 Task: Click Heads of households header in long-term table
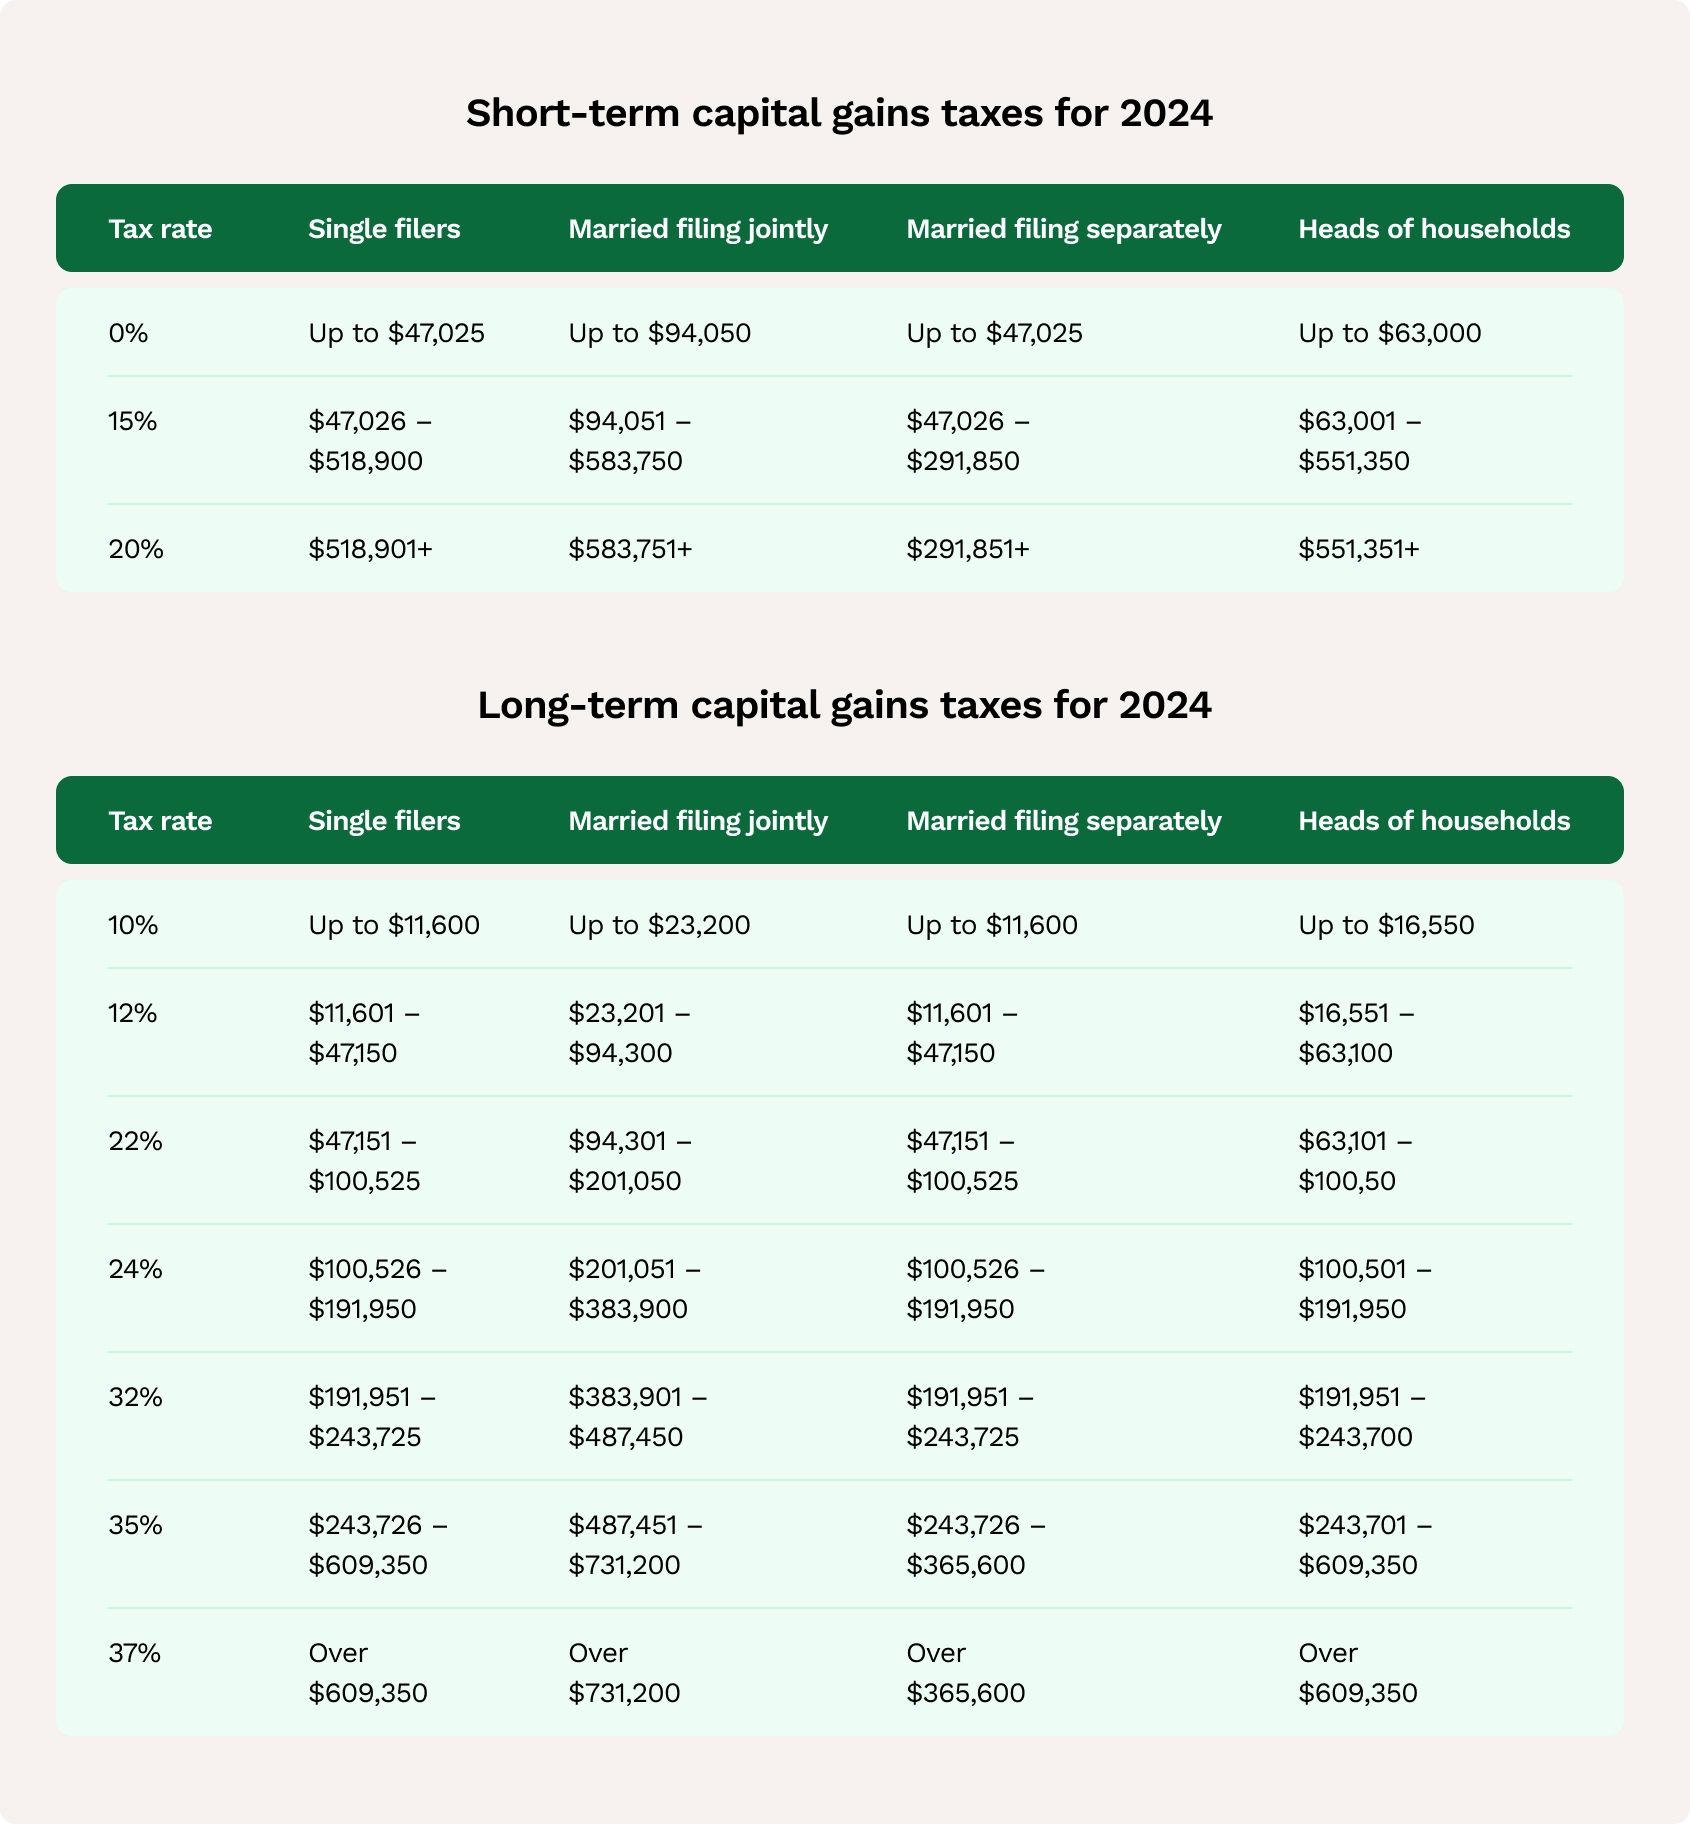pos(1434,821)
